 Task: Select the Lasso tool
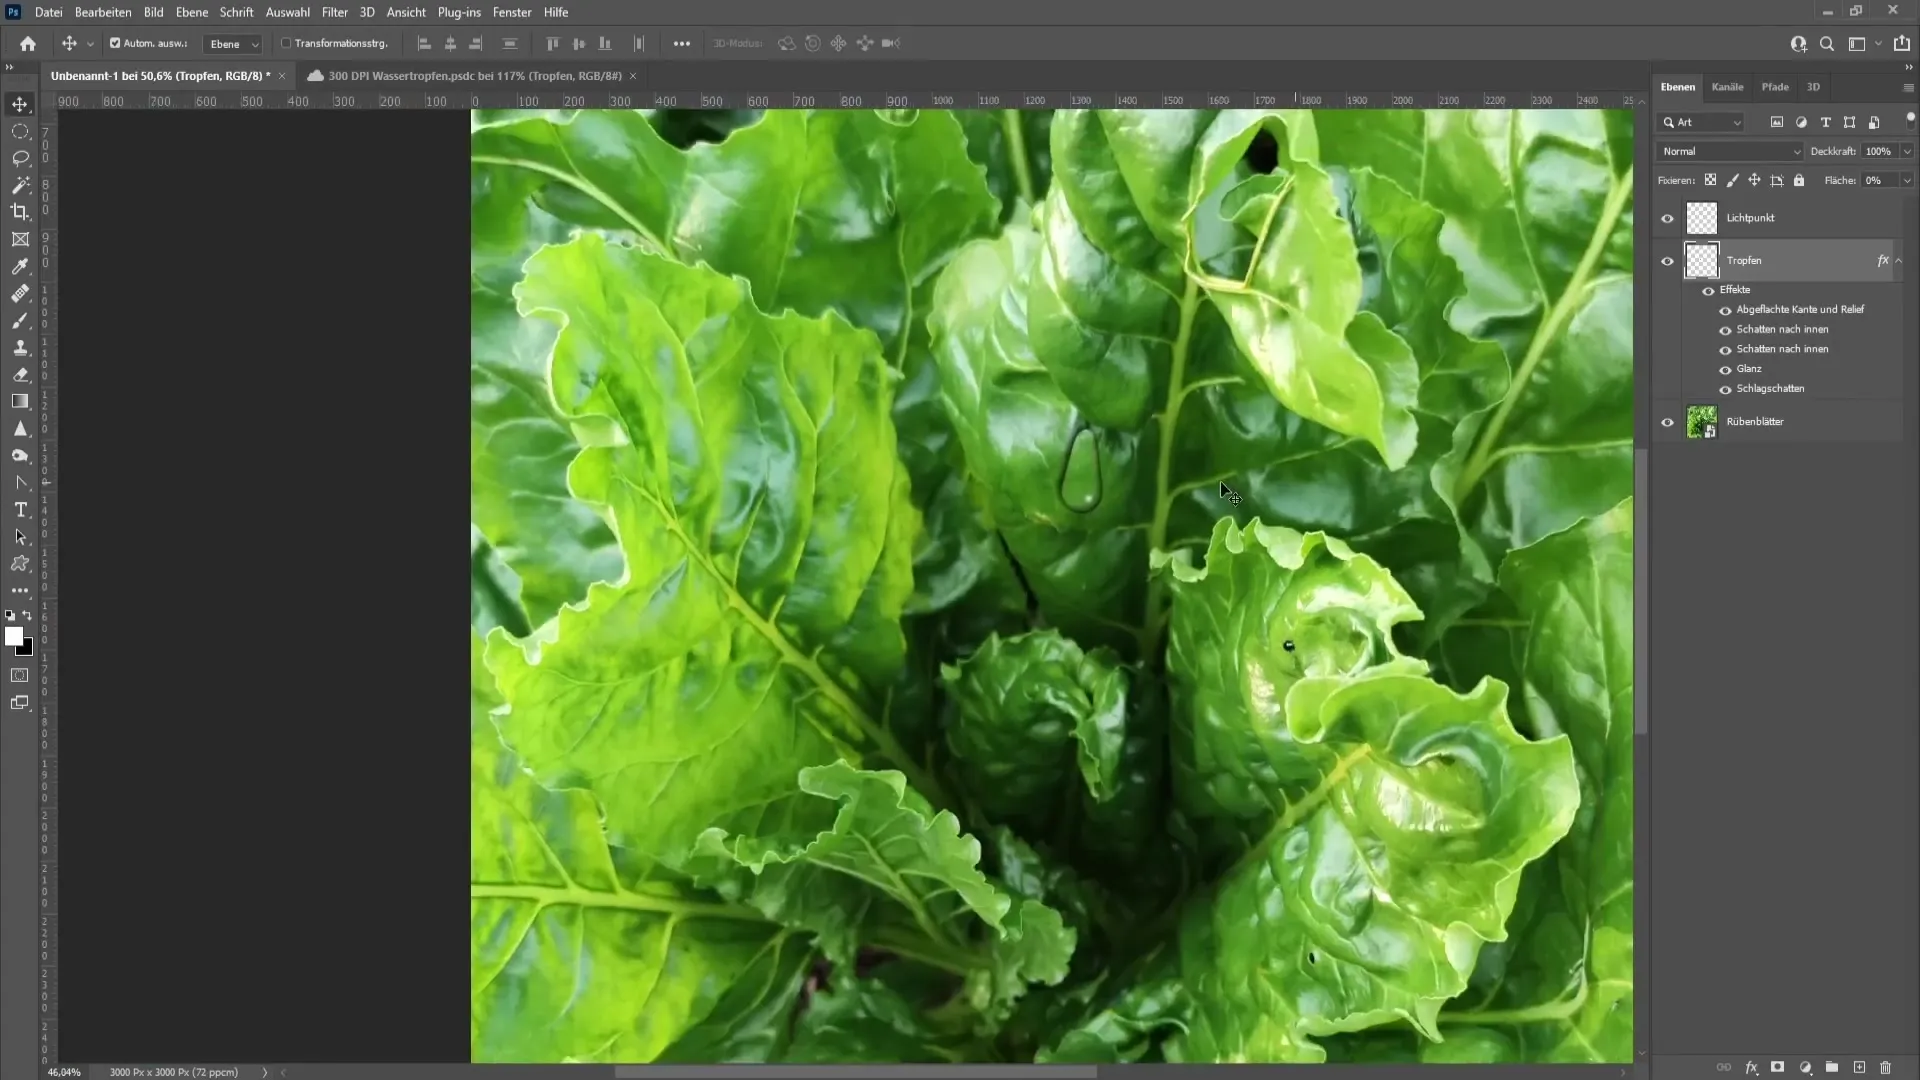click(20, 158)
